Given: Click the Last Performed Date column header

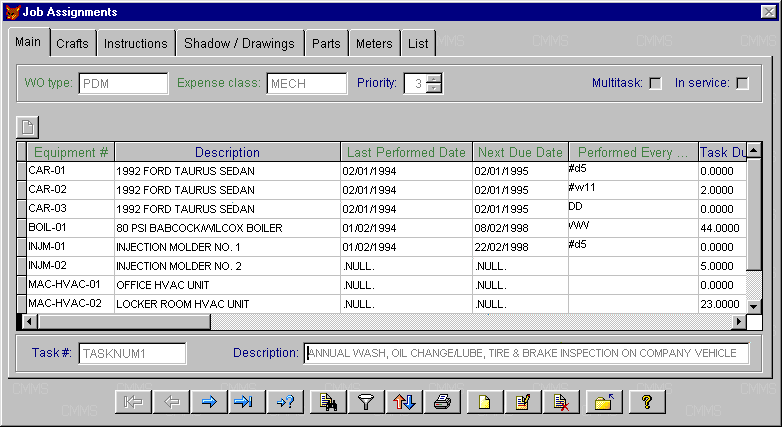Looking at the screenshot, I should 406,153.
